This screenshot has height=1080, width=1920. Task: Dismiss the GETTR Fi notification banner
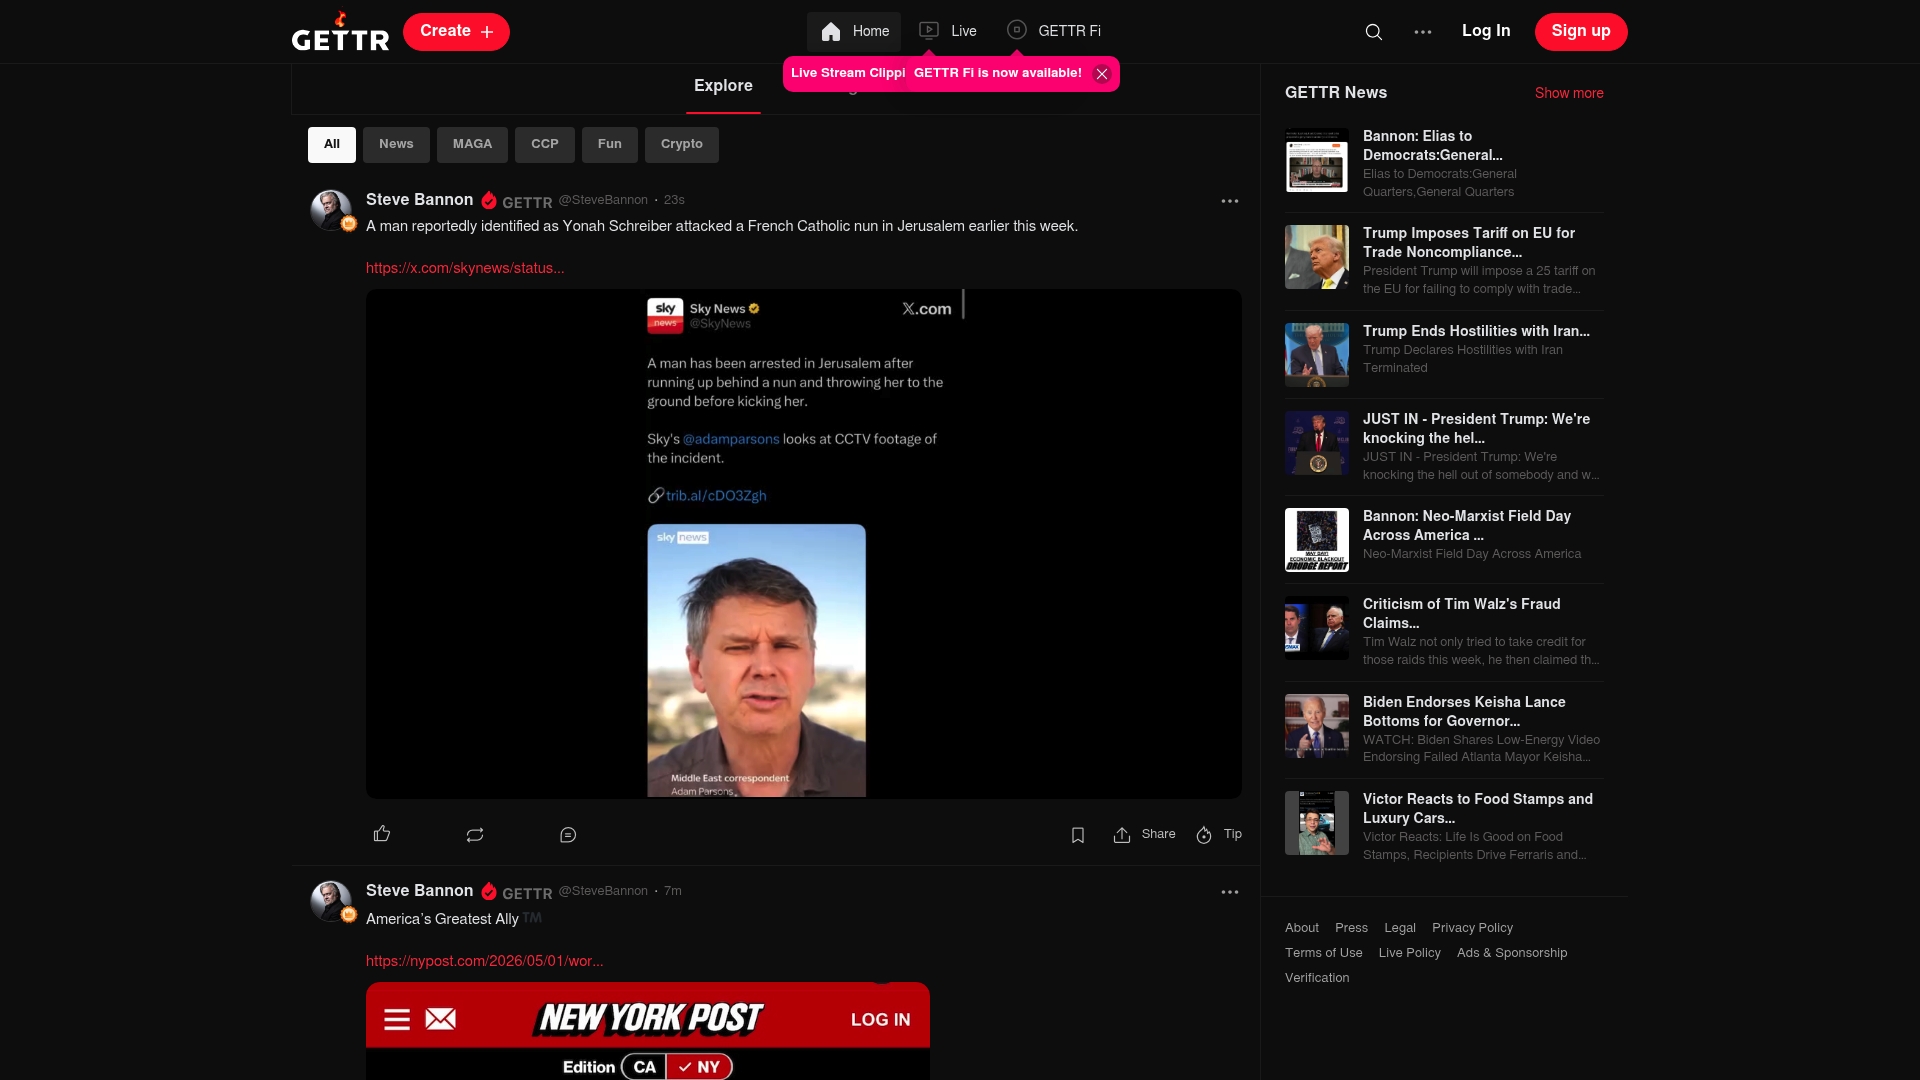coord(1102,74)
